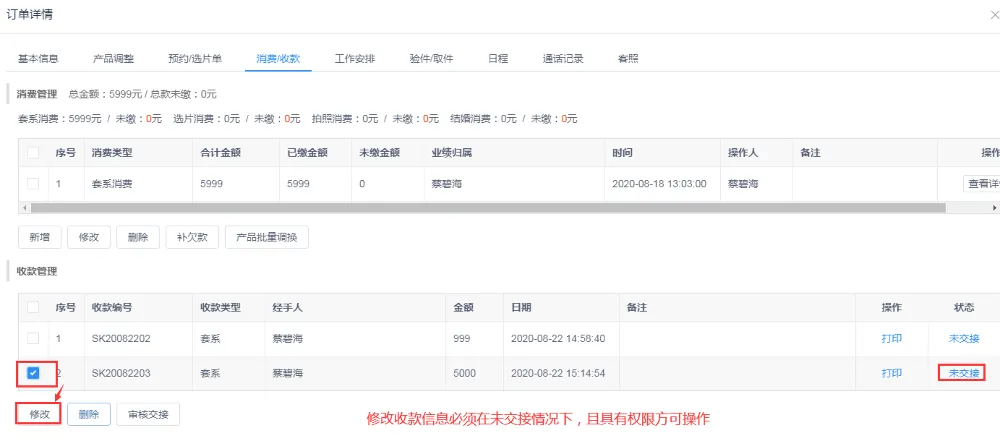The image size is (1000, 441).
Task: Select all rows in 消费管理 table header checkbox
Action: point(33,153)
